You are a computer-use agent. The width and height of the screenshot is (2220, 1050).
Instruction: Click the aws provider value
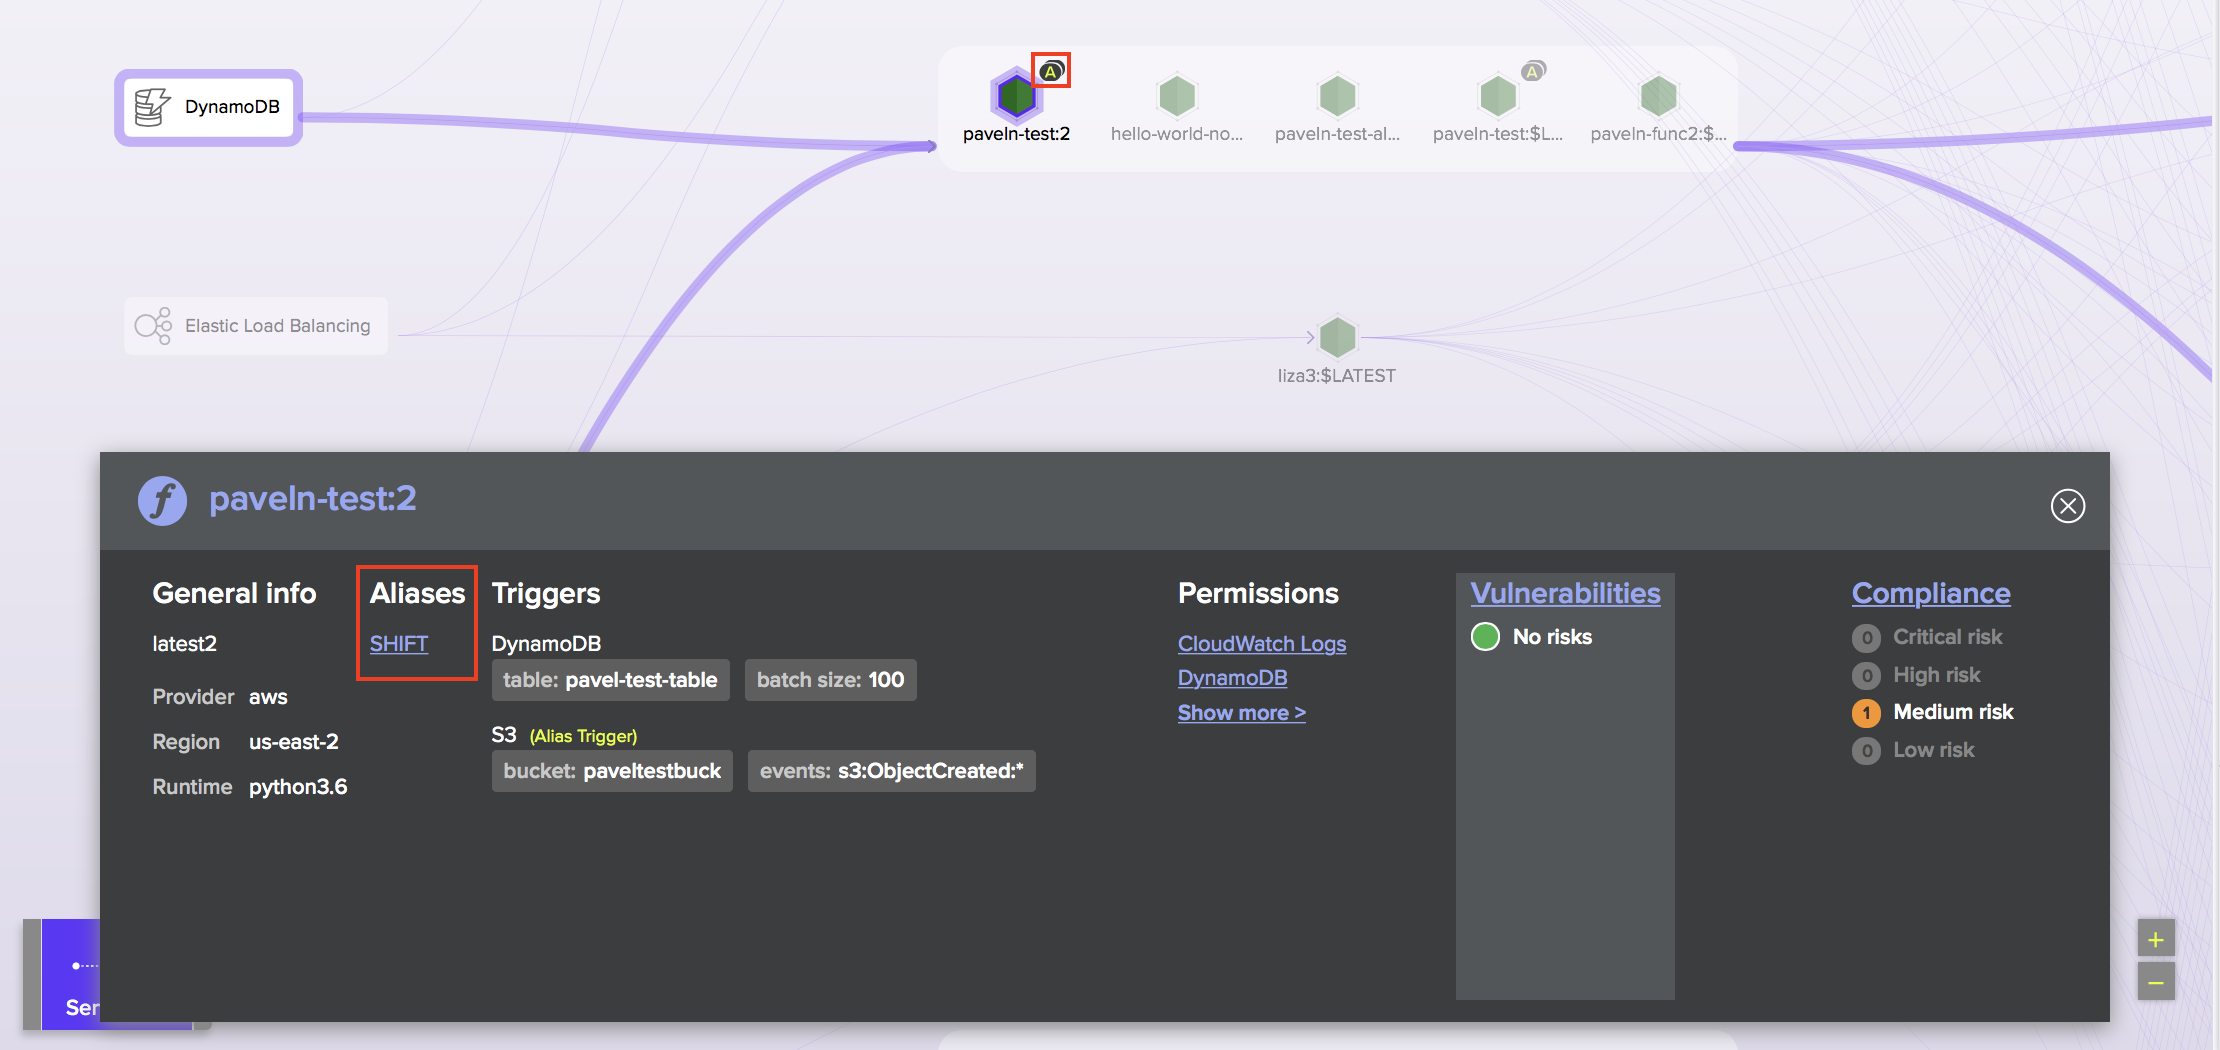[268, 697]
